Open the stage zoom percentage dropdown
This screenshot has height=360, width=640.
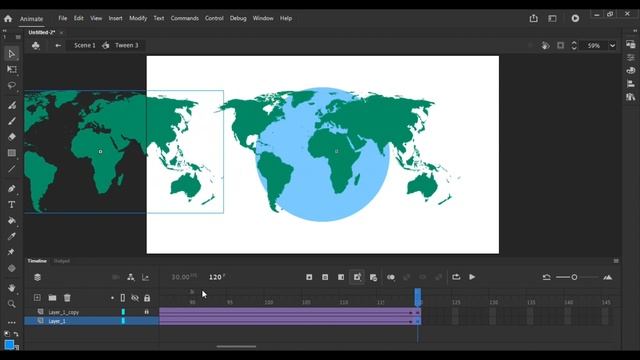tap(612, 46)
